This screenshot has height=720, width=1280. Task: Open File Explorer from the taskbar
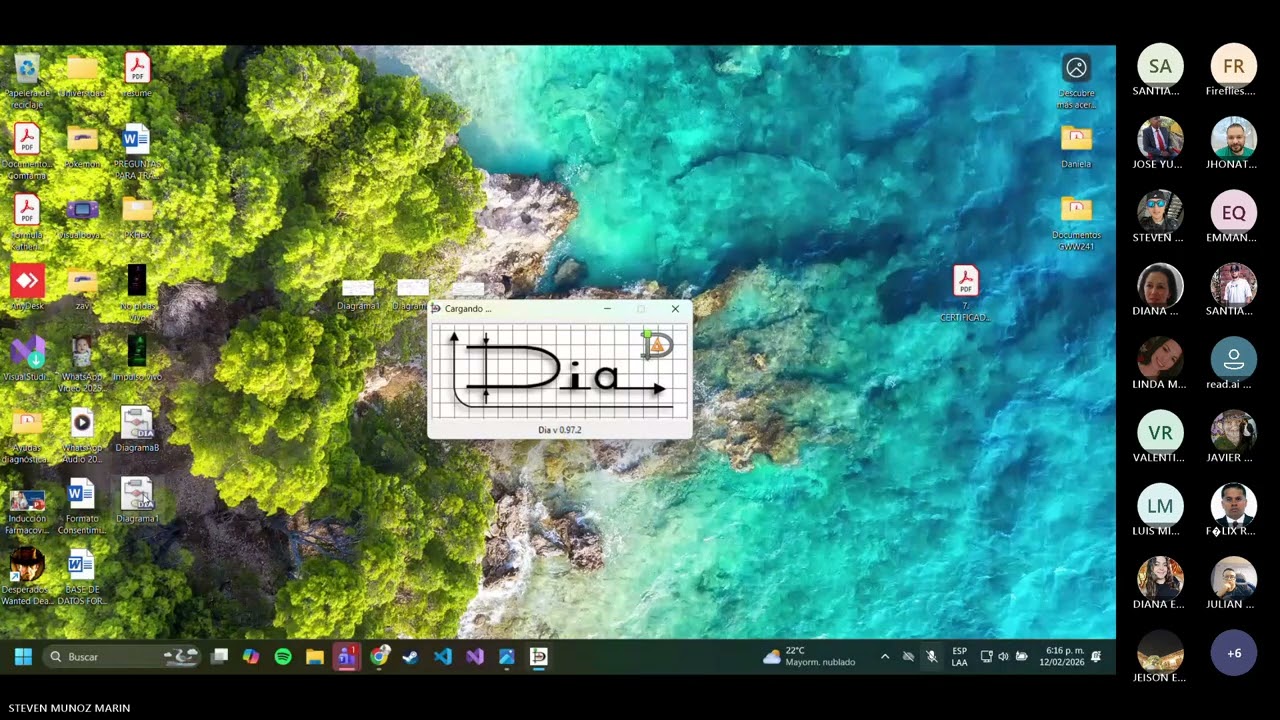coord(315,657)
